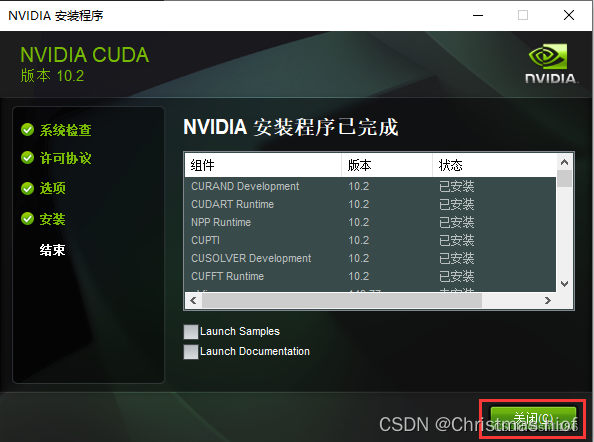Click the 关闭 button to finish
Screen dimensions: 594x442
click(x=533, y=419)
